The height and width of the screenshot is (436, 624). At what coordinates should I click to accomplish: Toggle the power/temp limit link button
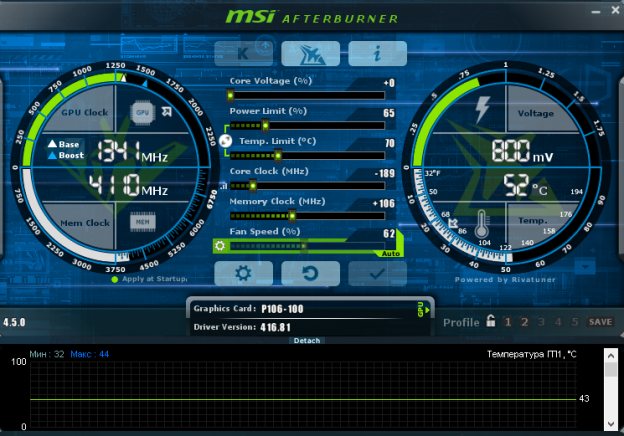[x=225, y=141]
